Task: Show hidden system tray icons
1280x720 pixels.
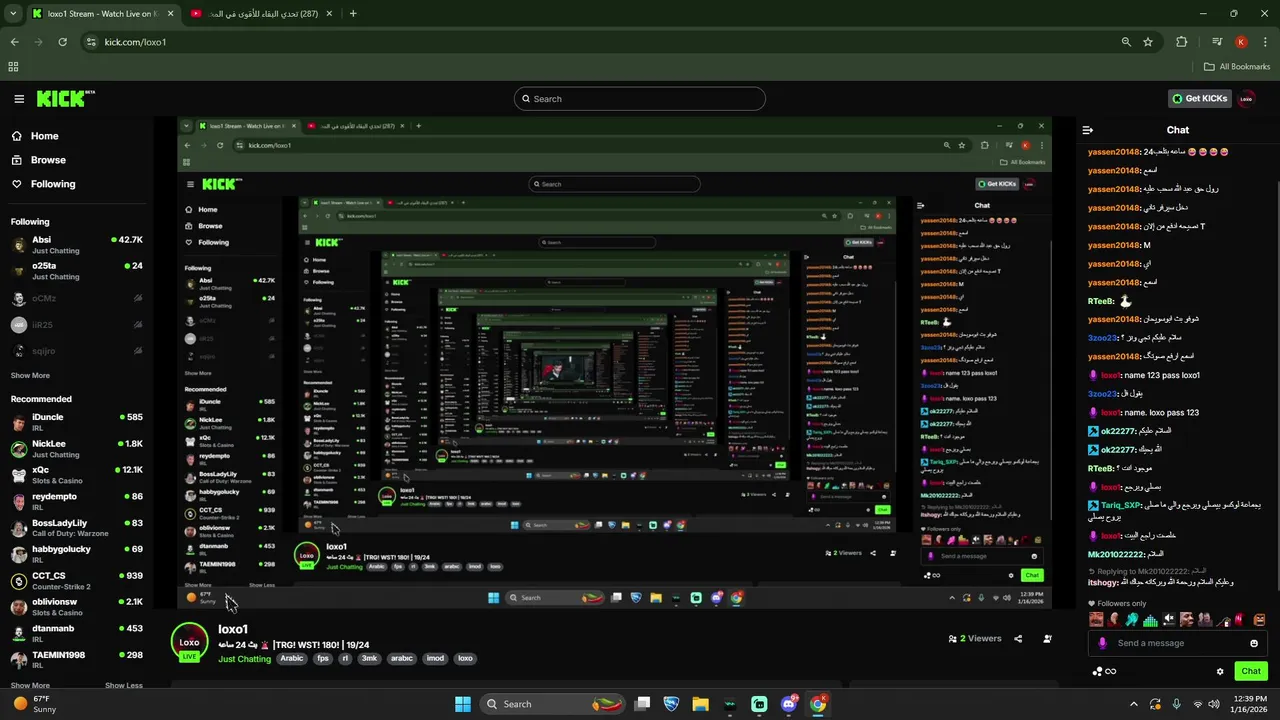Action: point(1134,704)
